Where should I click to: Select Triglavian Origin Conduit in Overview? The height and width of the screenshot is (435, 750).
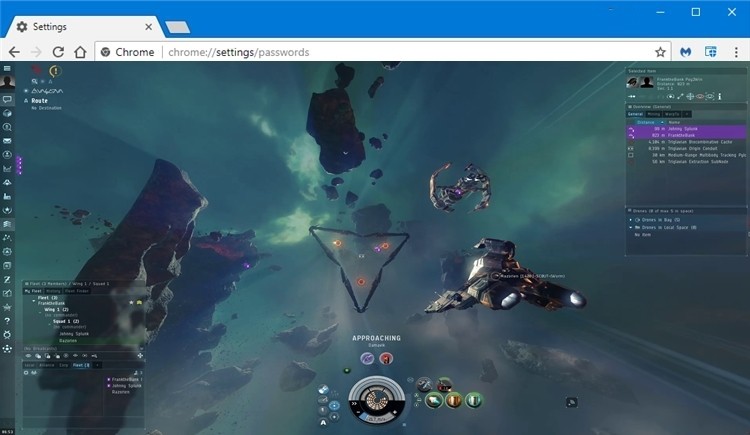686,149
